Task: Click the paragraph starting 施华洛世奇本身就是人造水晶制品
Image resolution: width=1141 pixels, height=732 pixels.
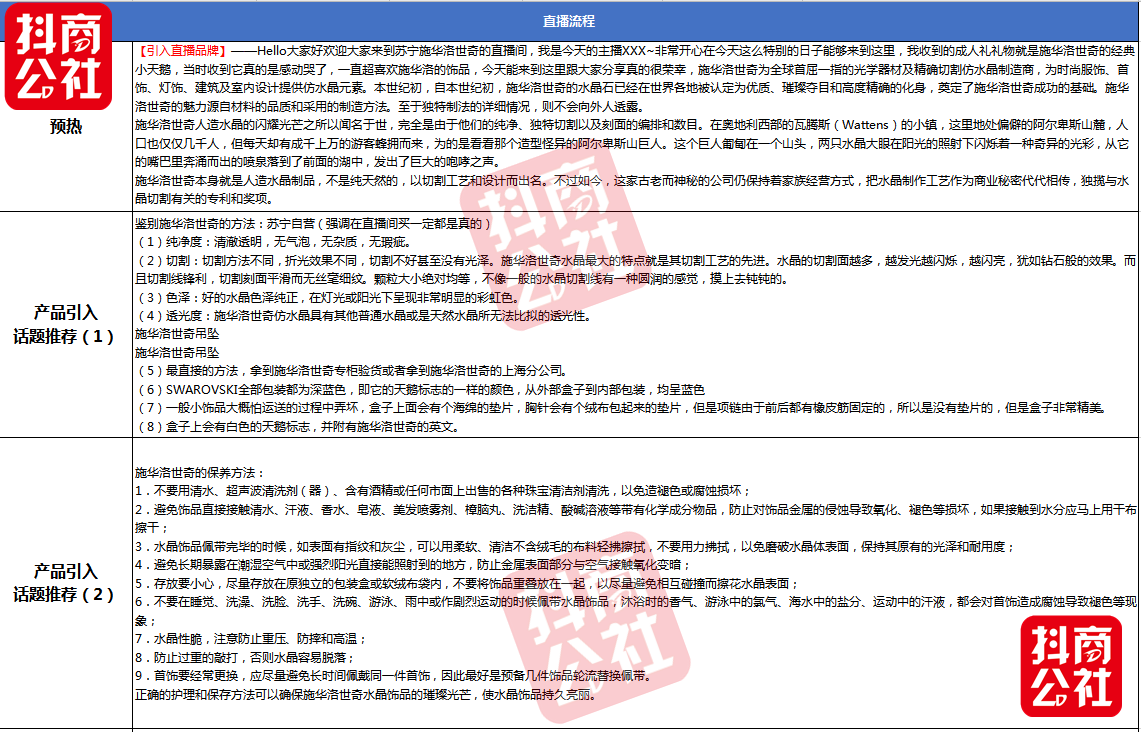Action: (x=632, y=190)
